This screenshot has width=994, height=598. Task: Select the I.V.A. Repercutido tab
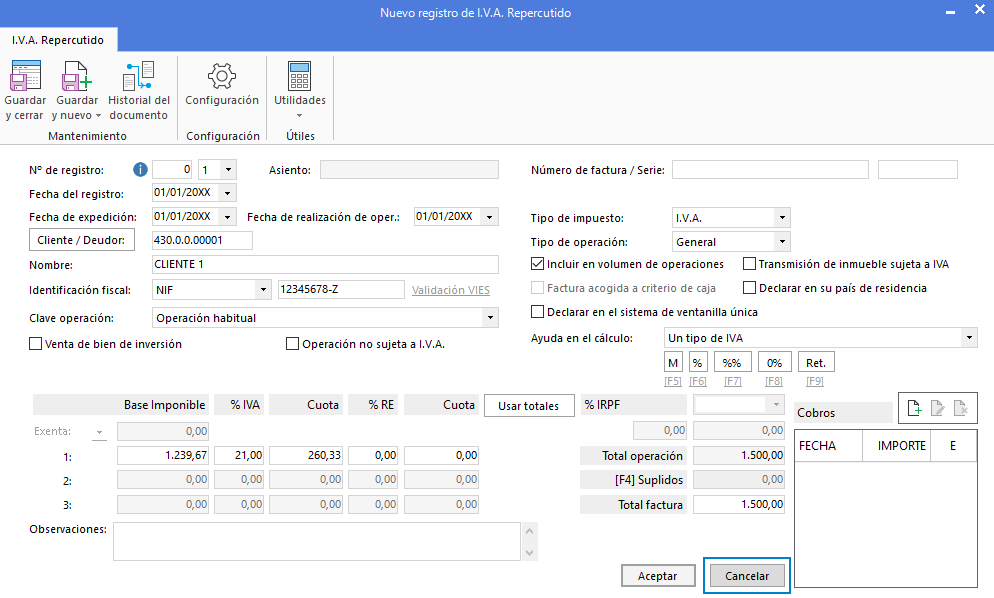click(x=58, y=40)
